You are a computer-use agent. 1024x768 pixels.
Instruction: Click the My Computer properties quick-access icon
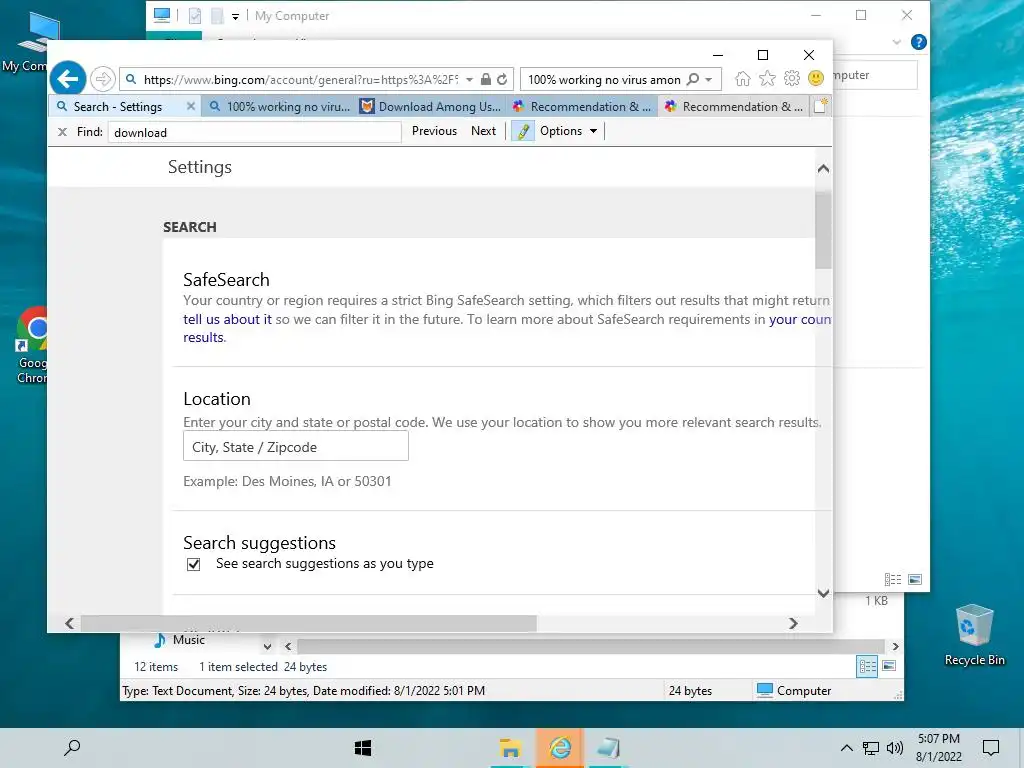195,16
